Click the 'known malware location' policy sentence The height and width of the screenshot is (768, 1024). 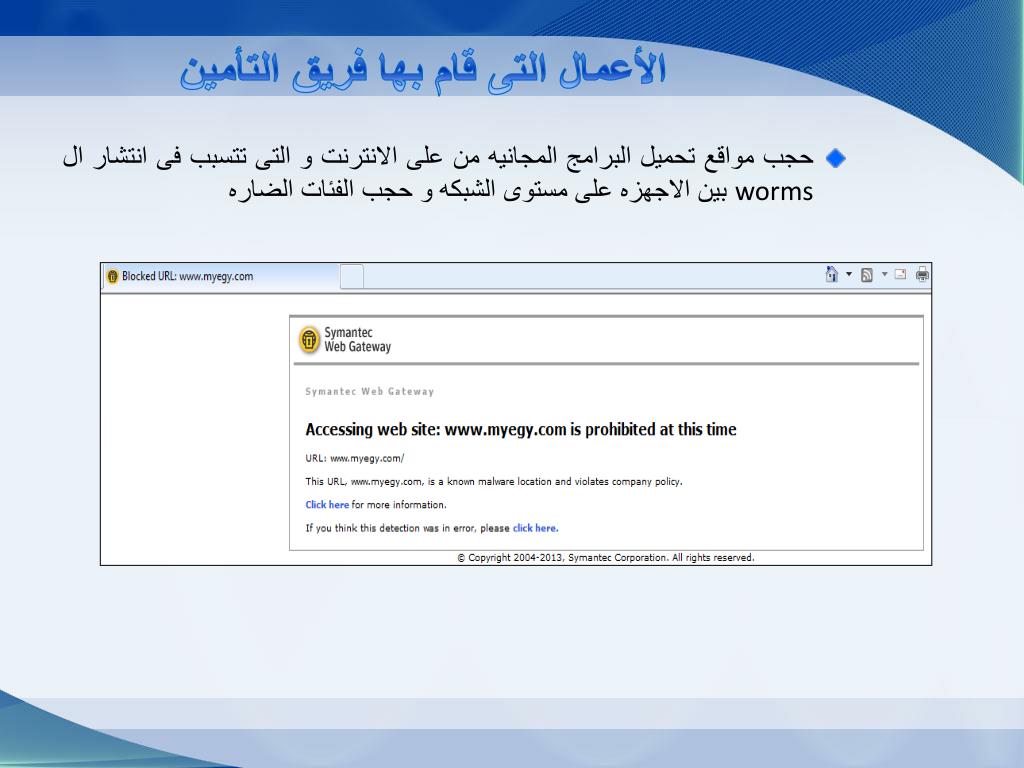point(494,482)
